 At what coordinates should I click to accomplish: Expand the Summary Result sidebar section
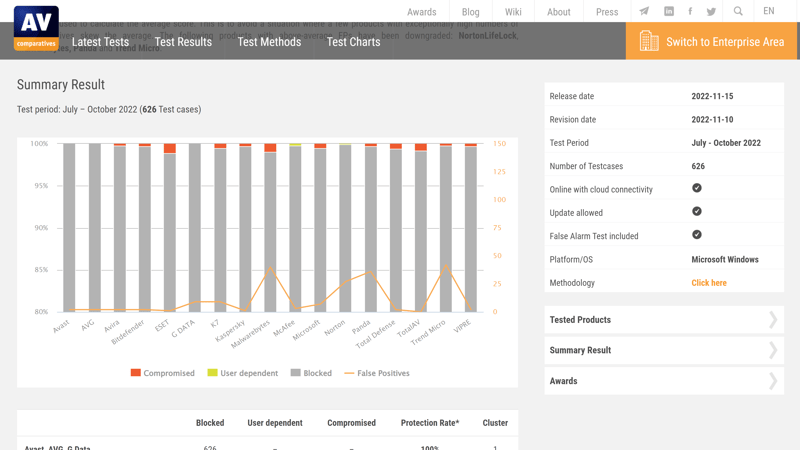pos(664,351)
